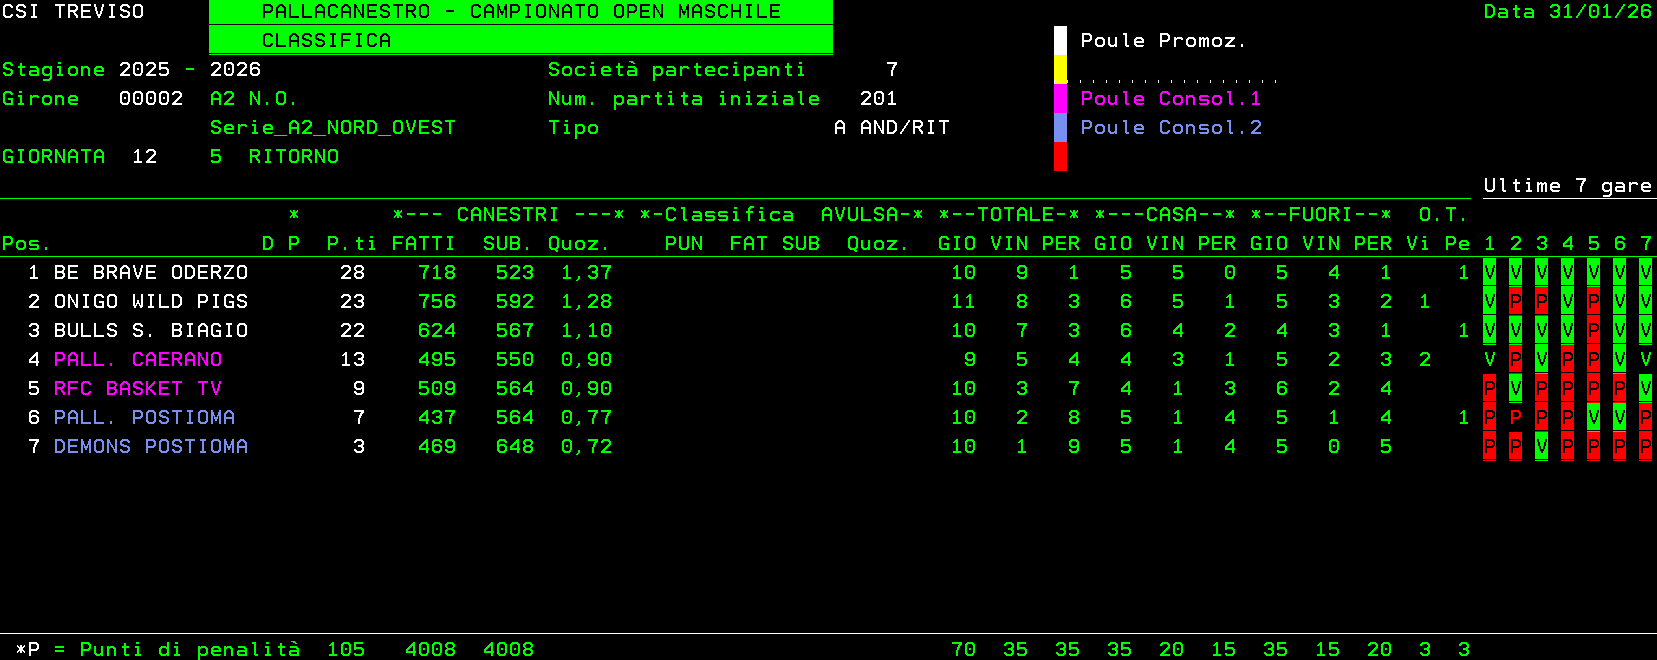Viewport: 1657px width, 660px height.
Task: Click the Girone value 00002
Action: click(x=151, y=98)
